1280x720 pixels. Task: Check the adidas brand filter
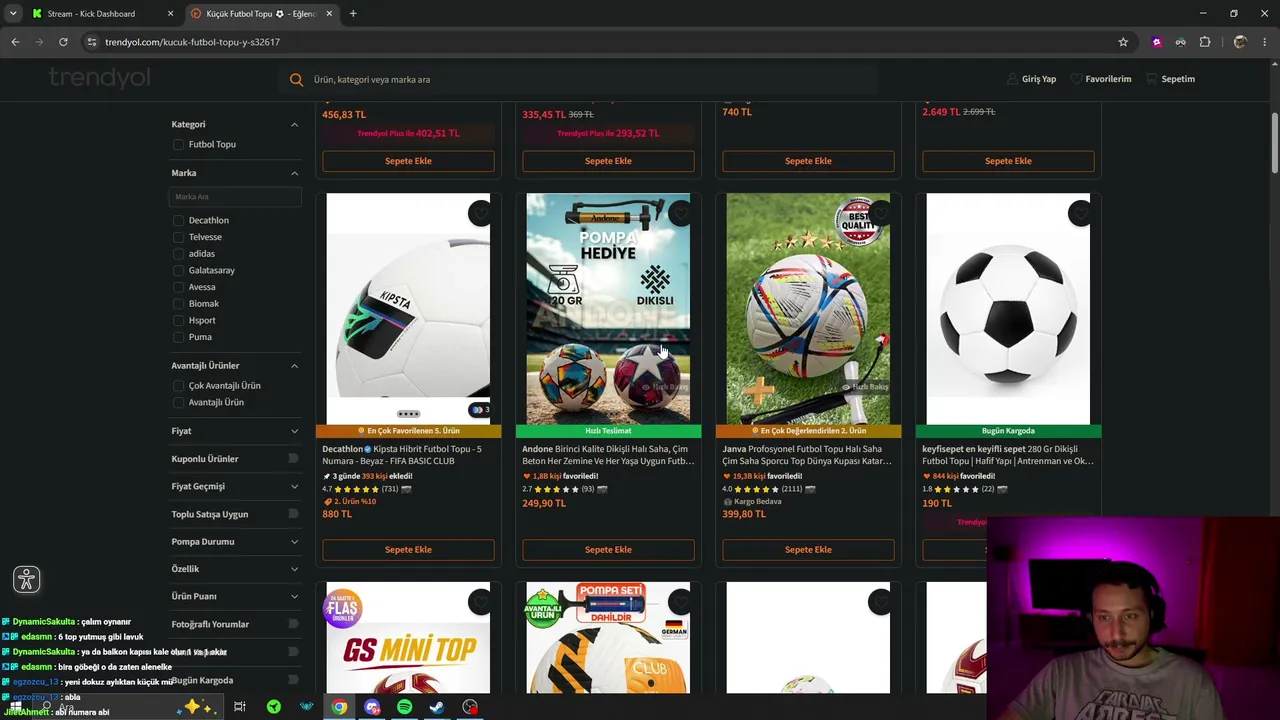coord(178,254)
